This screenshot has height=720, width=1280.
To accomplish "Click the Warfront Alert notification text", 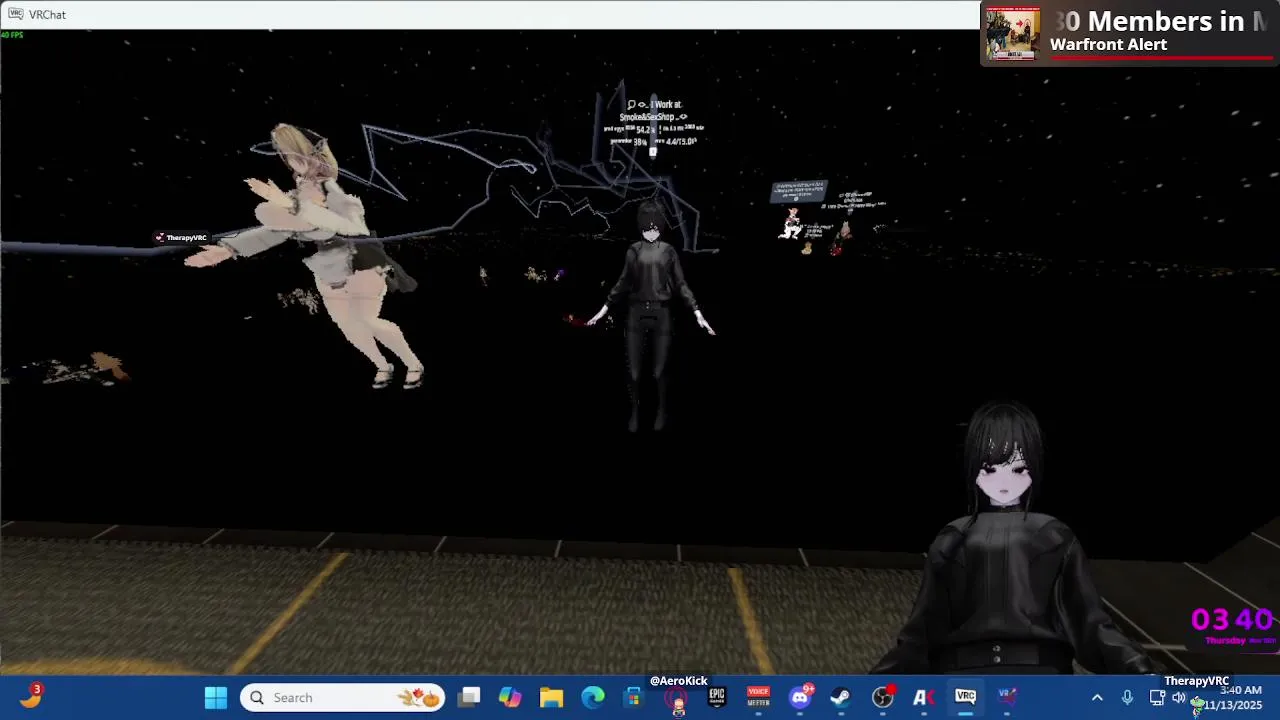I will point(1108,45).
